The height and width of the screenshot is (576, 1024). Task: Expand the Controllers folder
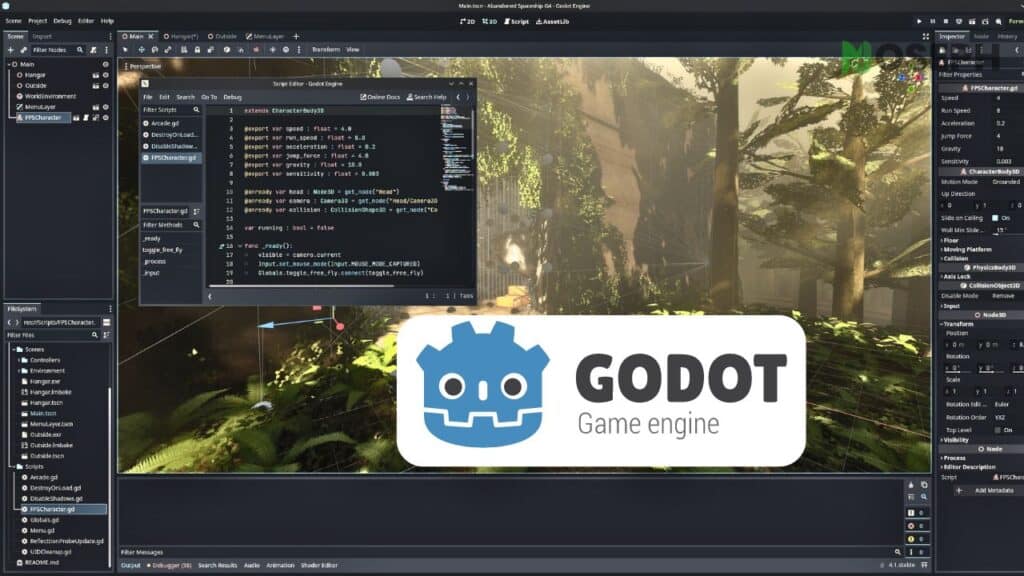18,360
